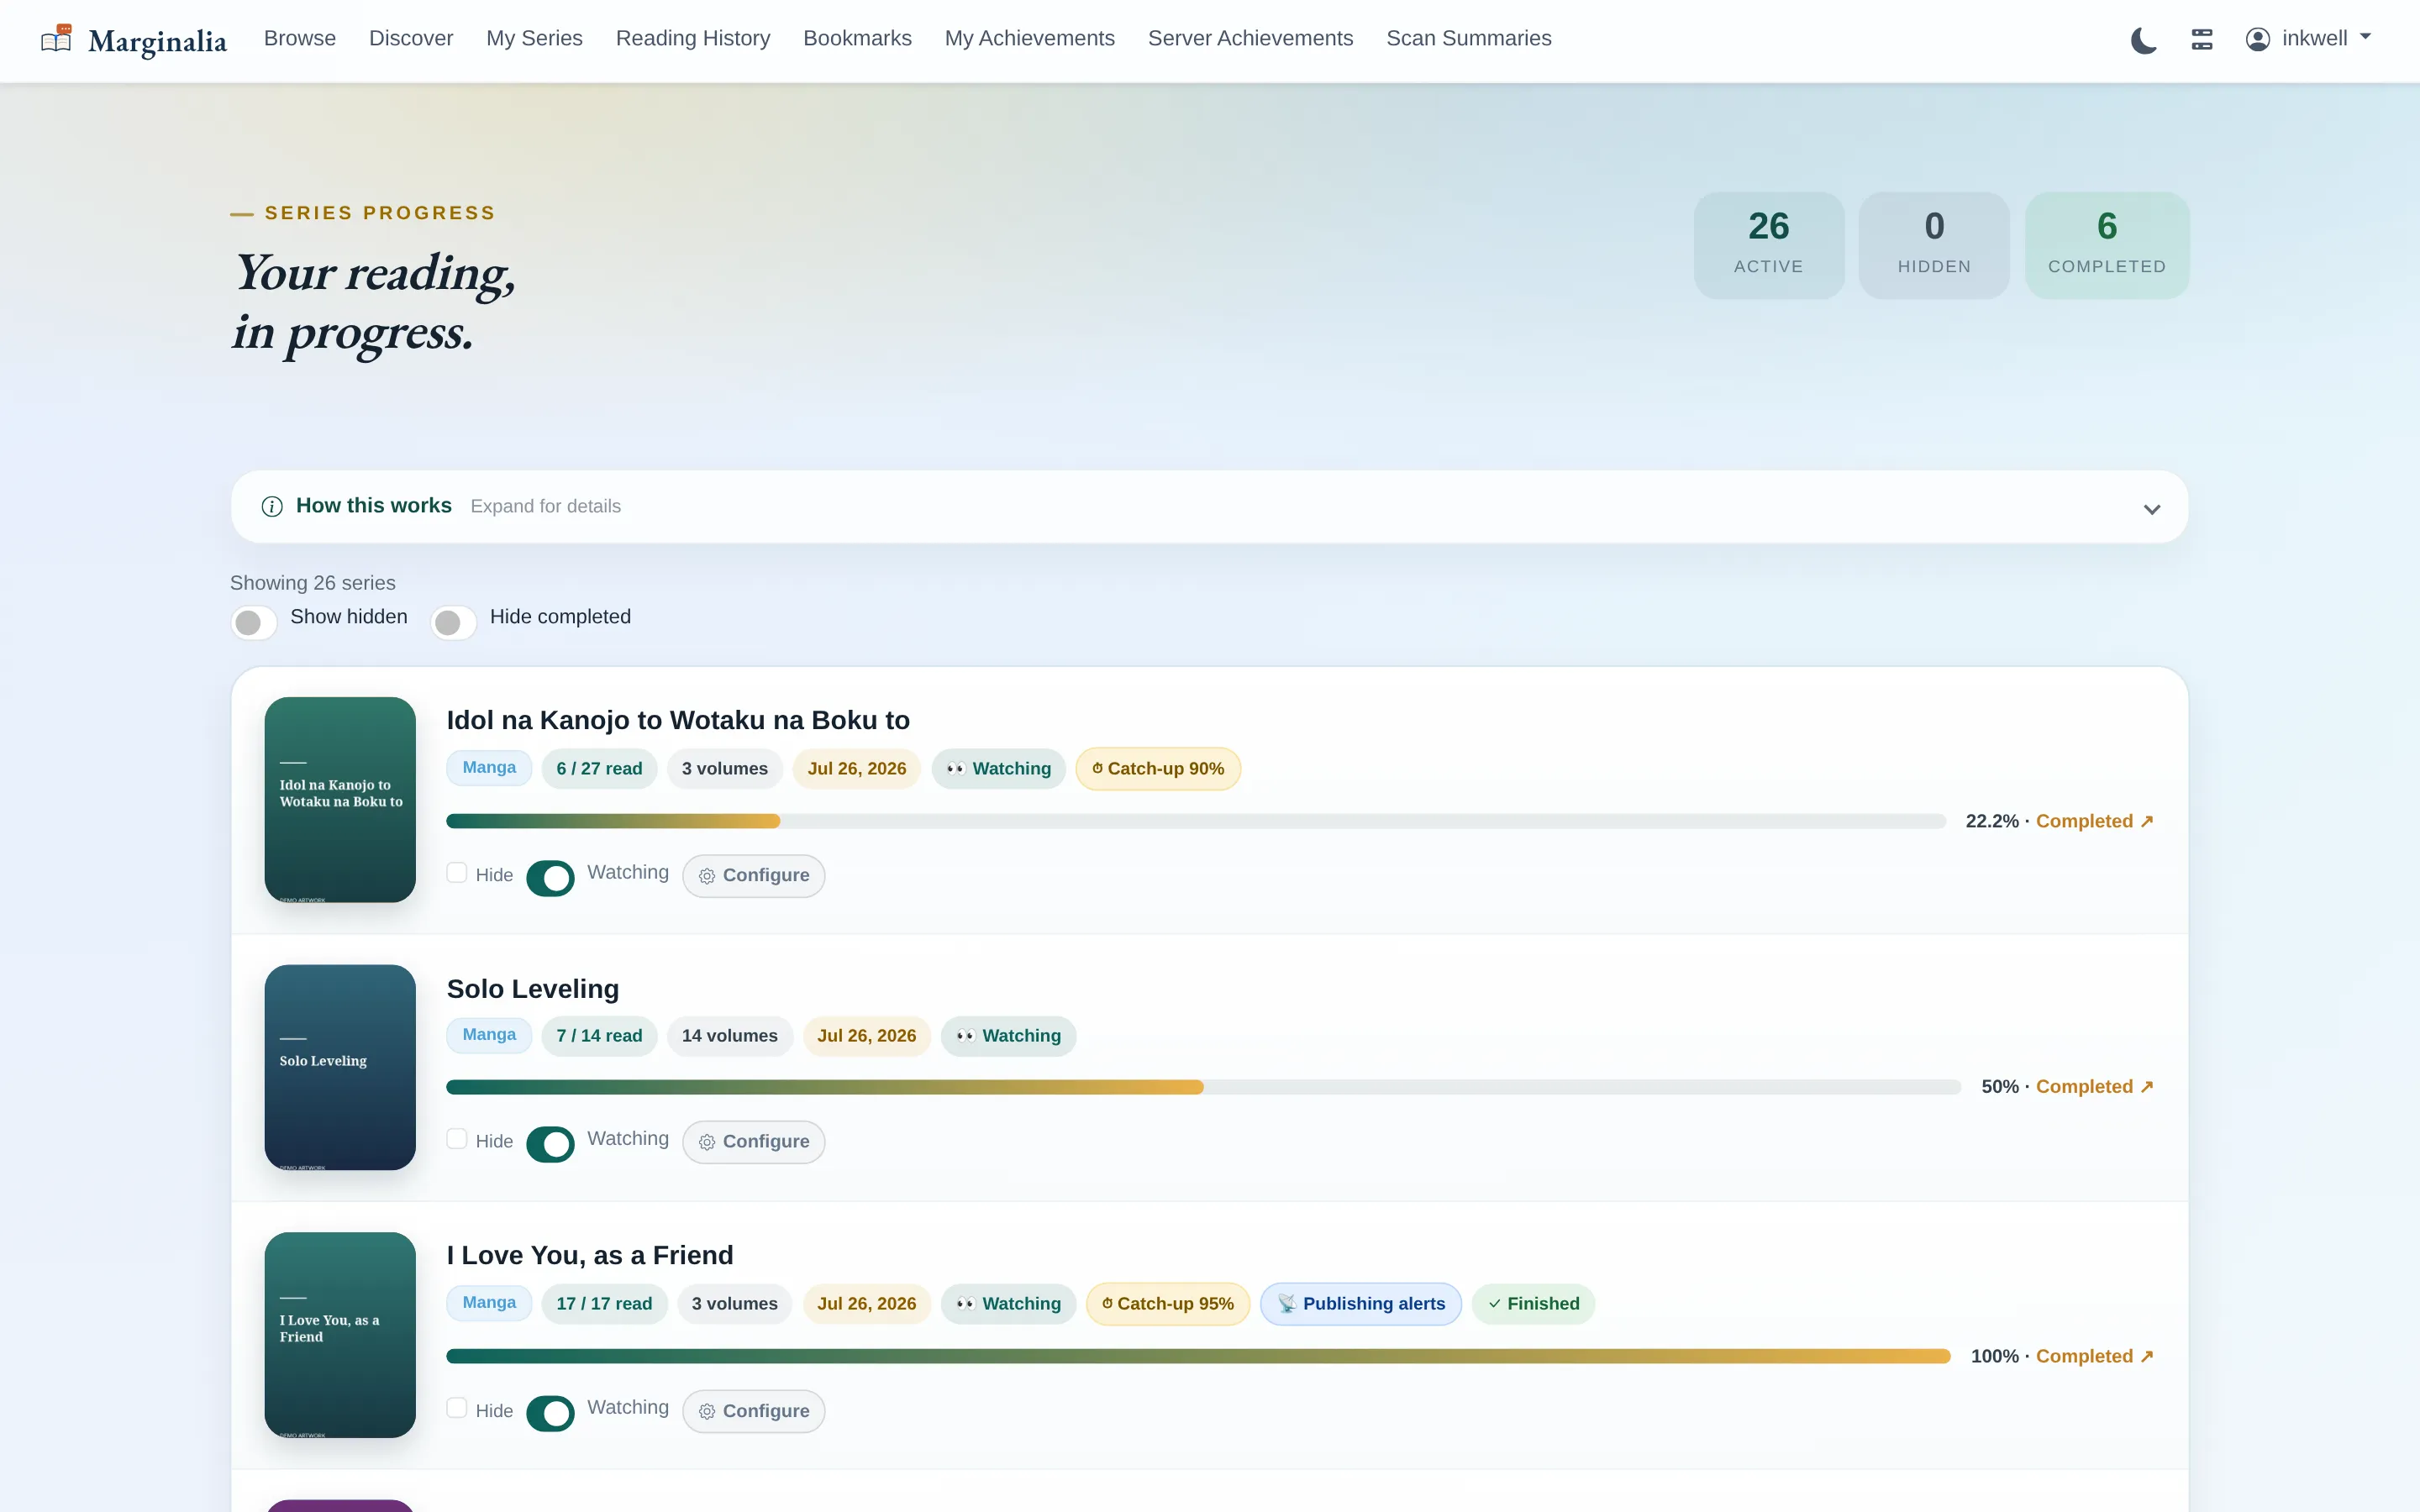The height and width of the screenshot is (1512, 2420).
Task: Click the 17 / 17 read badge
Action: (604, 1304)
